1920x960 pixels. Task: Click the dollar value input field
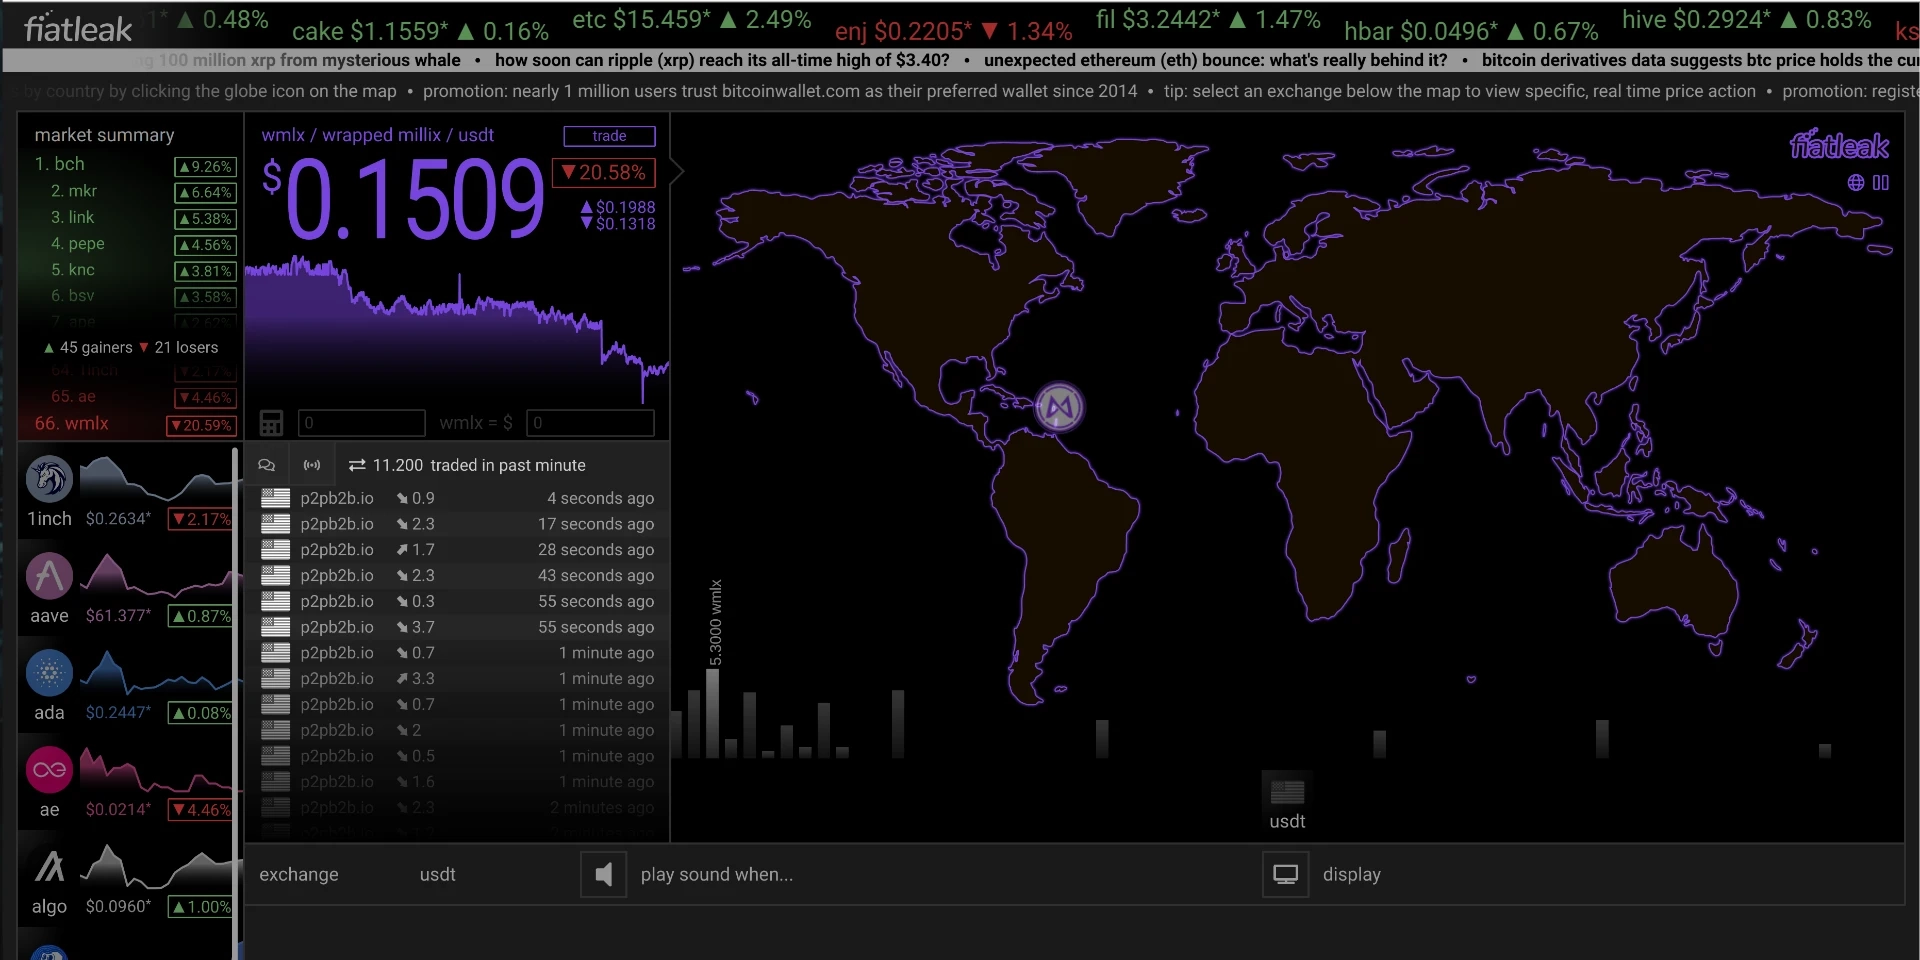590,423
